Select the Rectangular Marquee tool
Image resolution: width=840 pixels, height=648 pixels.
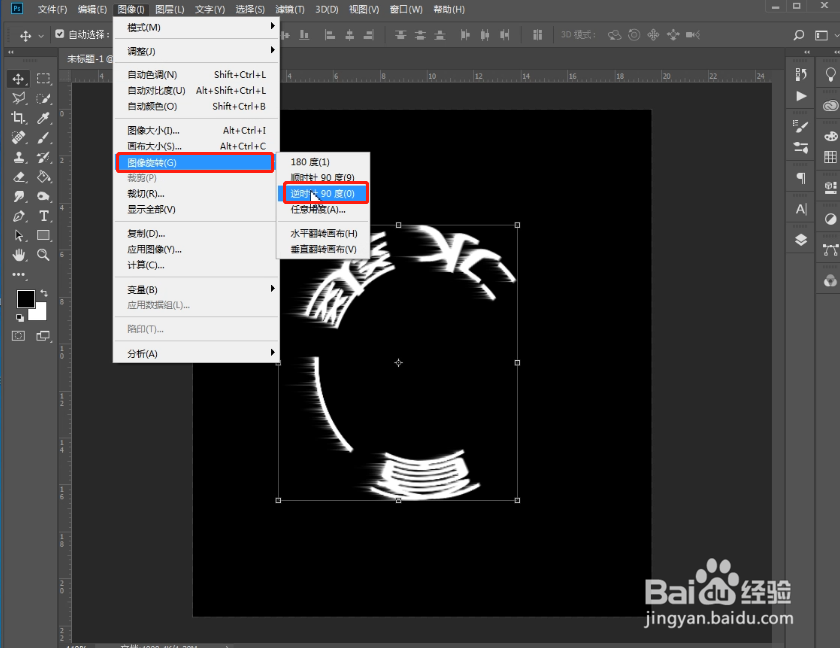tap(43, 79)
